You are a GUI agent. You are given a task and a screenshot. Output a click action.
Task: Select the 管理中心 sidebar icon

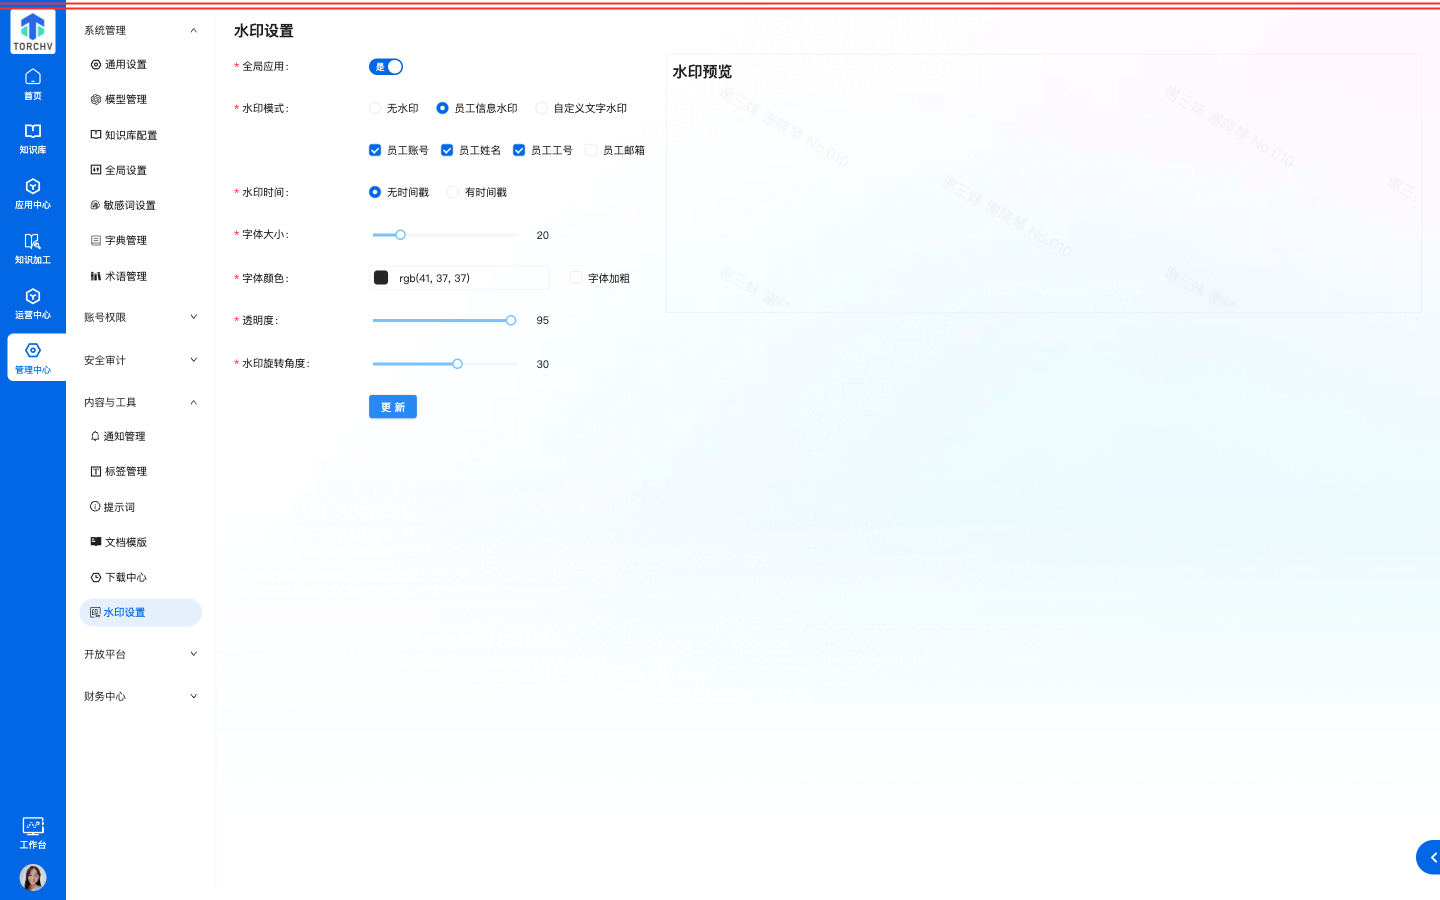(33, 358)
